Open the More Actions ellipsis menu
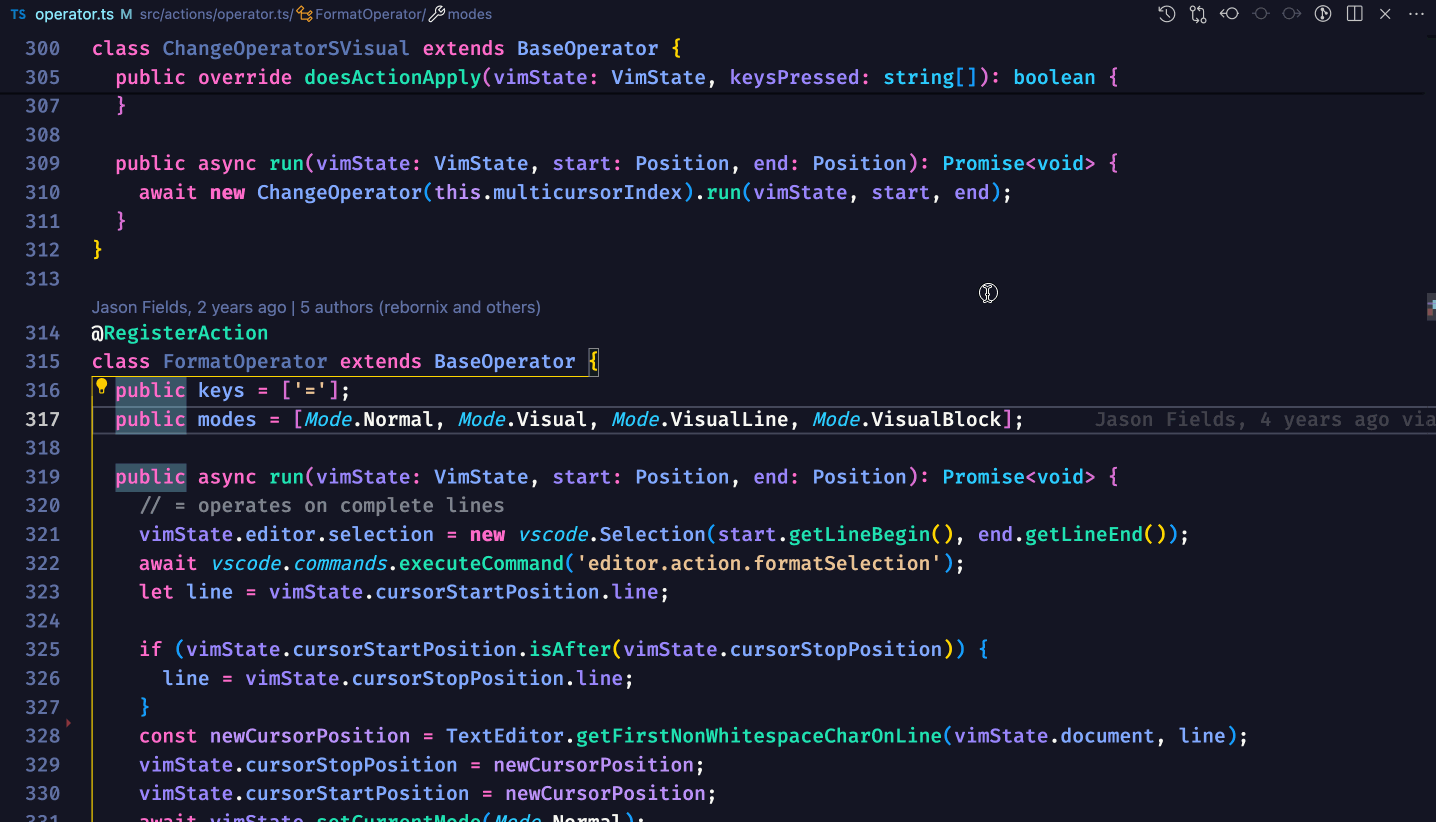 pos(1416,14)
